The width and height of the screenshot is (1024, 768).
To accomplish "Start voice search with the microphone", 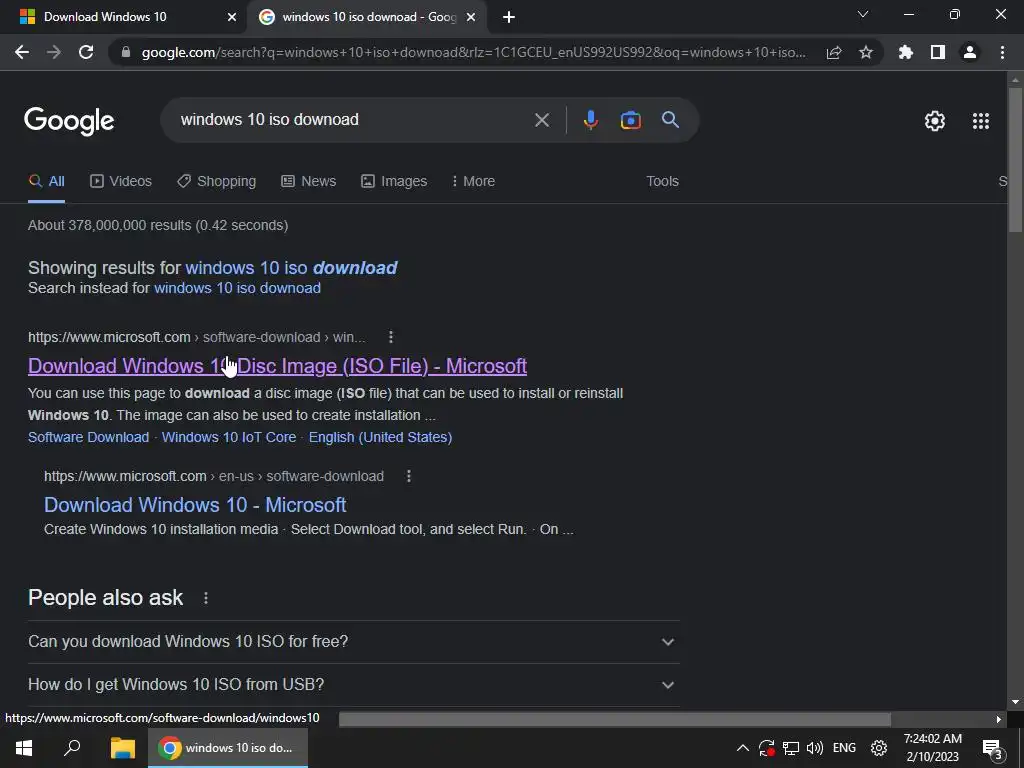I will (x=590, y=120).
